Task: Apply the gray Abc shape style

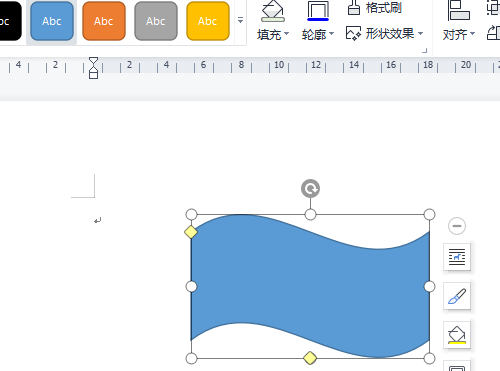Action: (156, 21)
